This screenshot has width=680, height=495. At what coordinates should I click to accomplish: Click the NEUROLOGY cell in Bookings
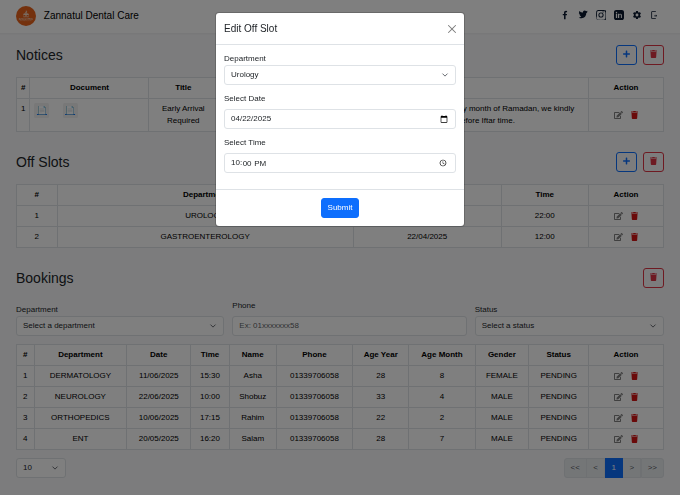[x=80, y=397]
